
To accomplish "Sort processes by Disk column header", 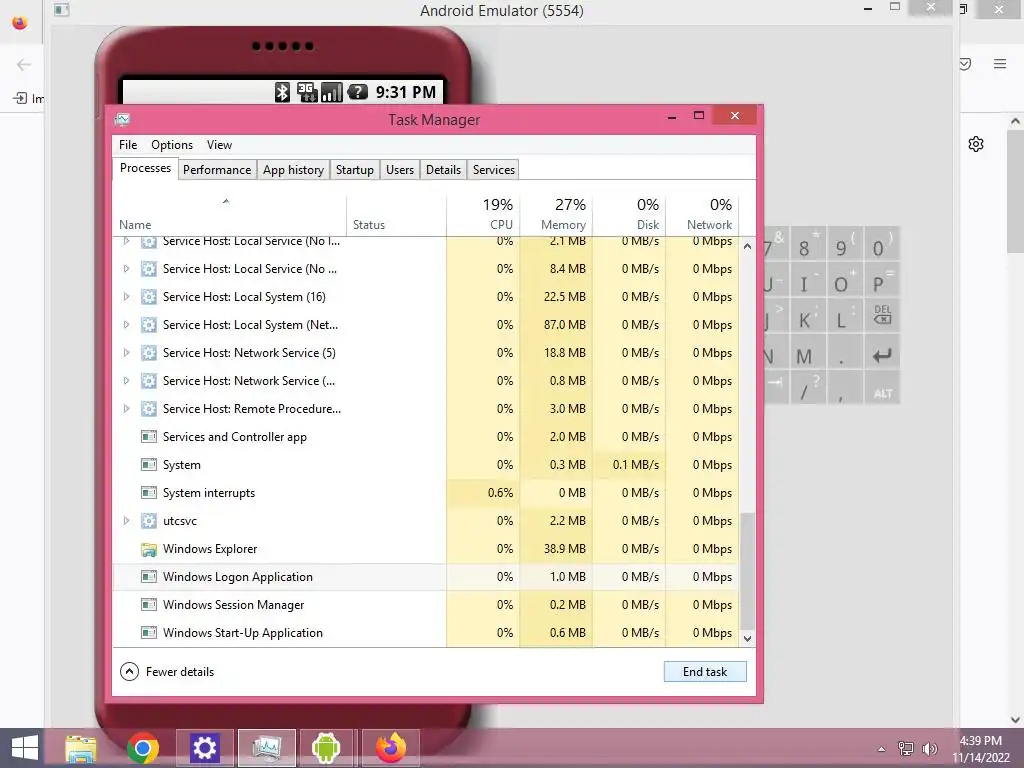I will (630, 215).
